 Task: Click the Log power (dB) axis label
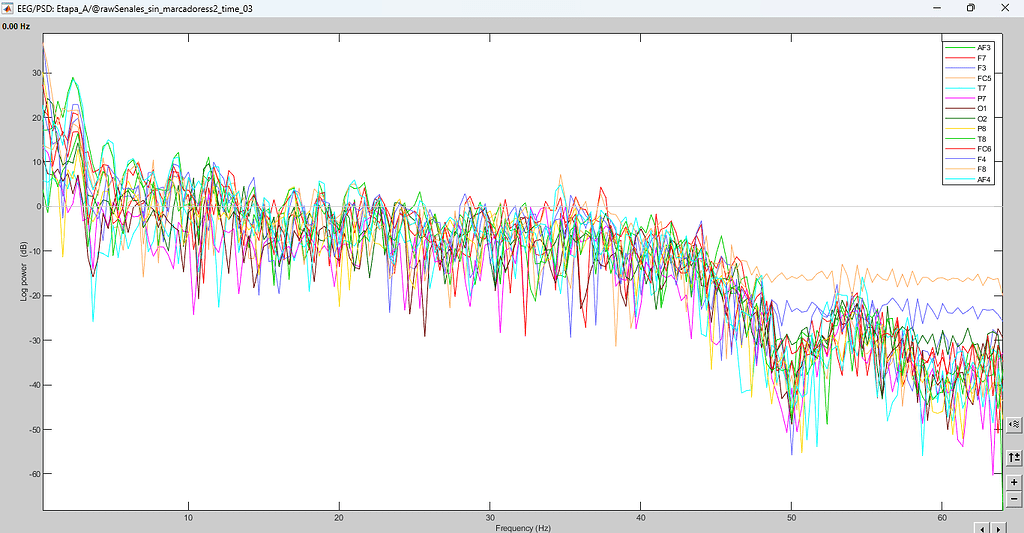[24, 271]
